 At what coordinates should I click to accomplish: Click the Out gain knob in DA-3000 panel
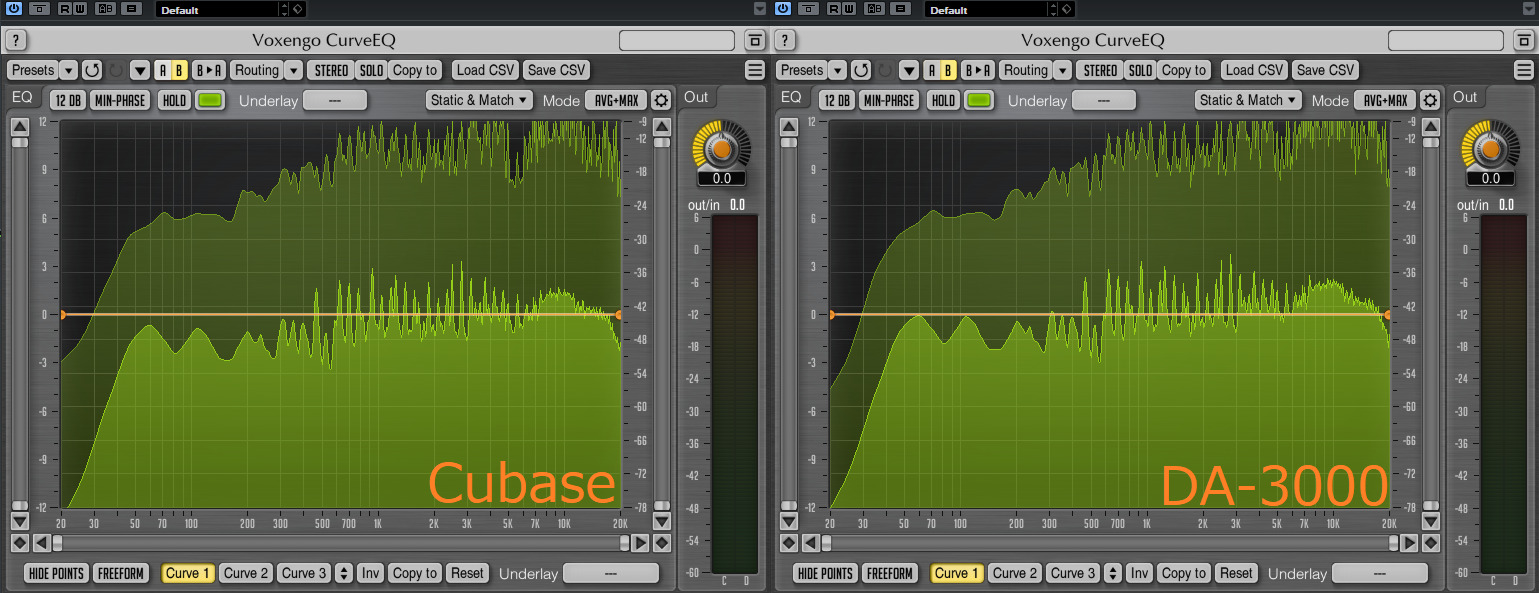(1490, 149)
